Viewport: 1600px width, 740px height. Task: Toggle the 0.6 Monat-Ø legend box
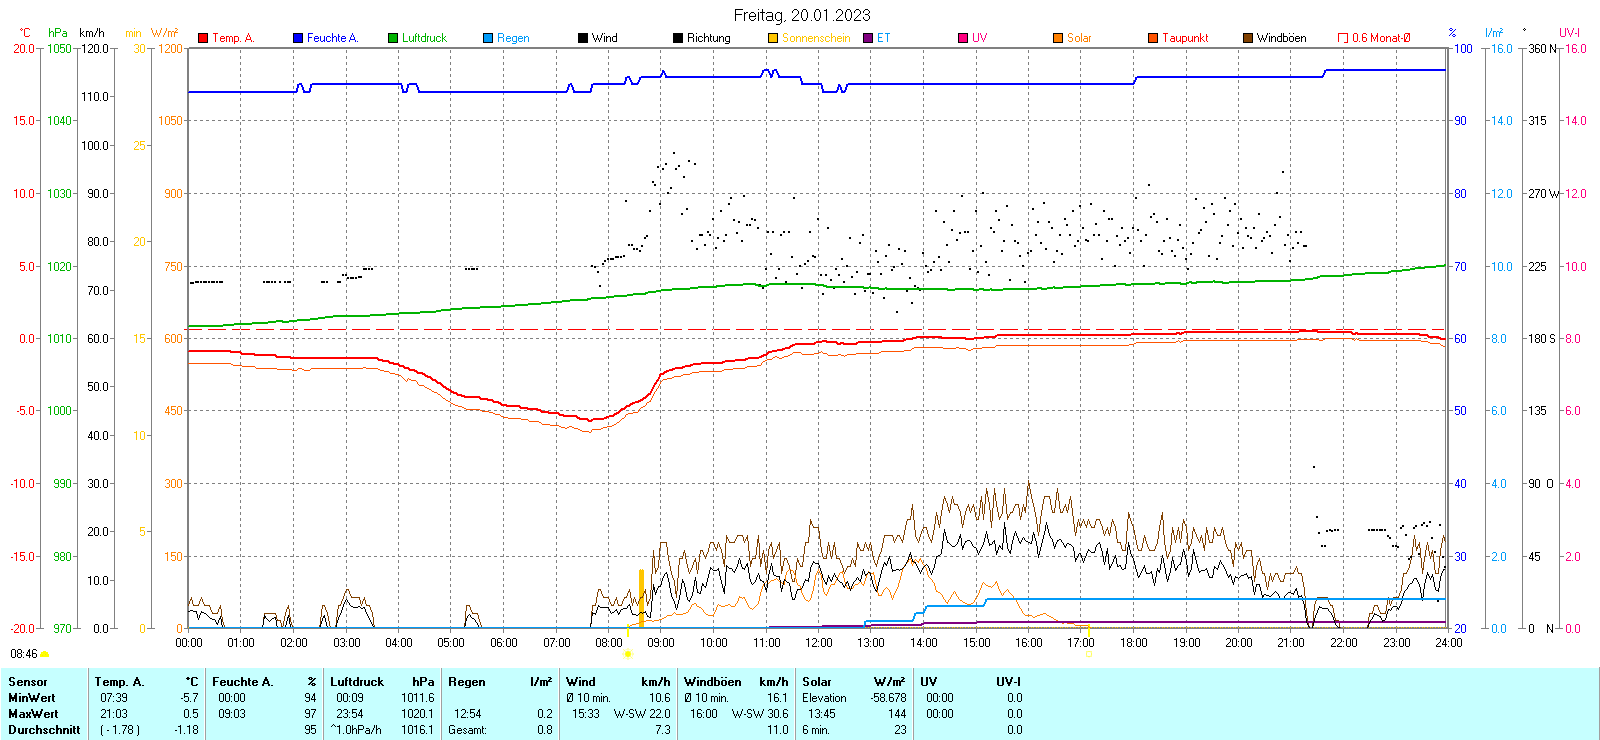[1343, 38]
